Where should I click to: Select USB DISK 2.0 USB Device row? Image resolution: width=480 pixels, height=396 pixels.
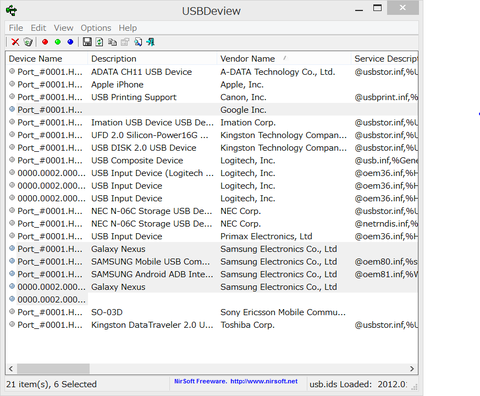pos(212,148)
